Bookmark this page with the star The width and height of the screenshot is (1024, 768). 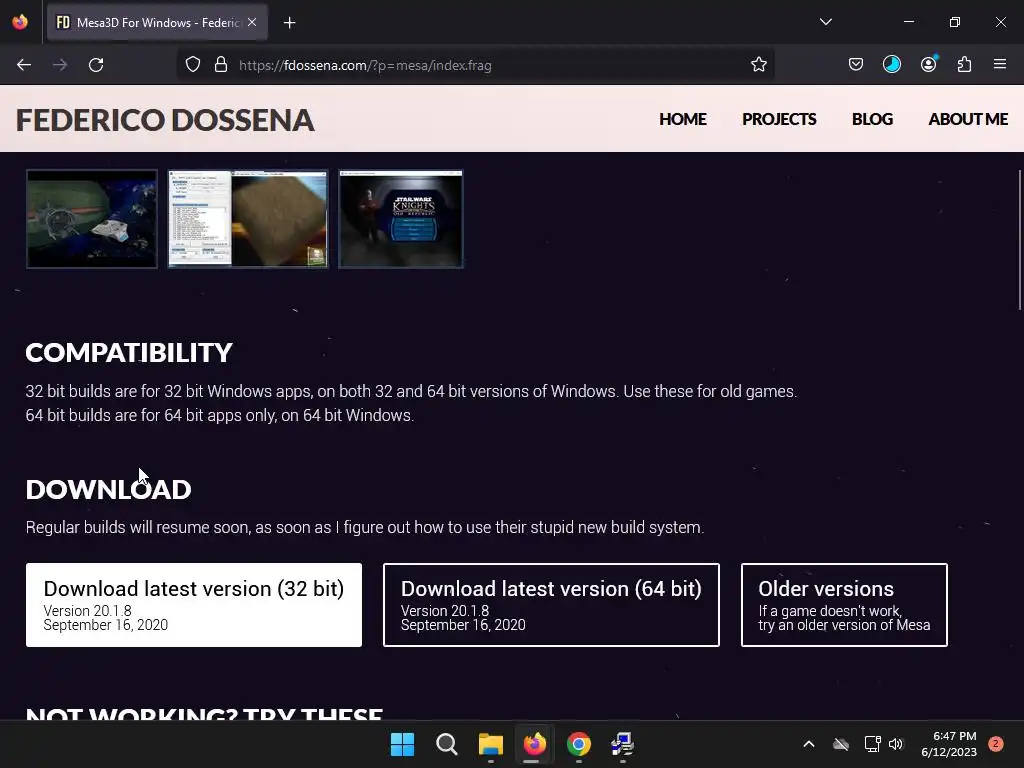(758, 65)
